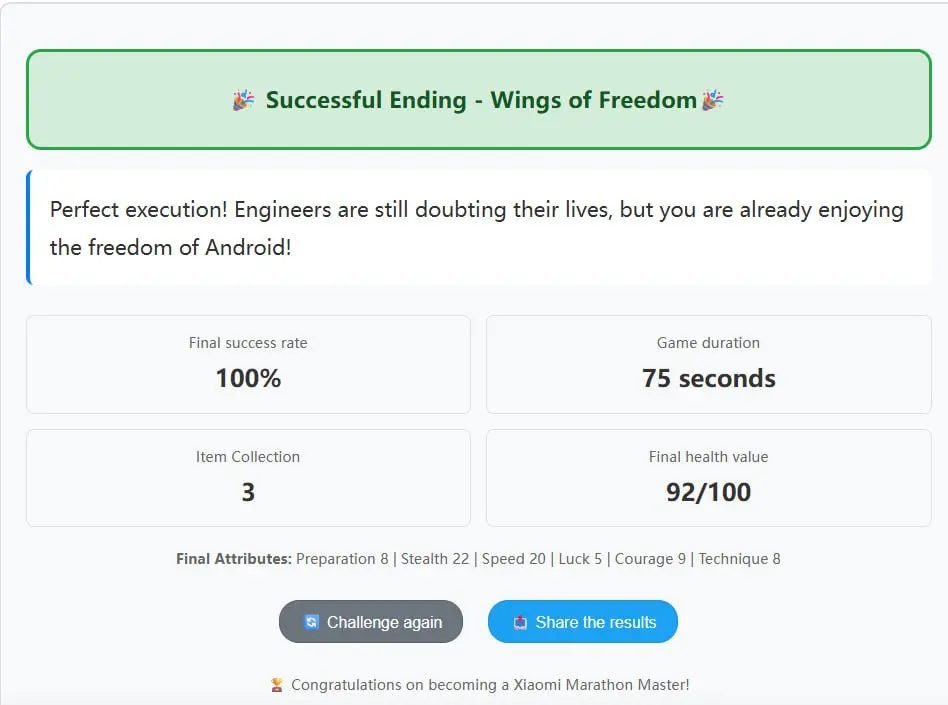Click the left party popper icon
The image size is (948, 705).
coord(243,100)
